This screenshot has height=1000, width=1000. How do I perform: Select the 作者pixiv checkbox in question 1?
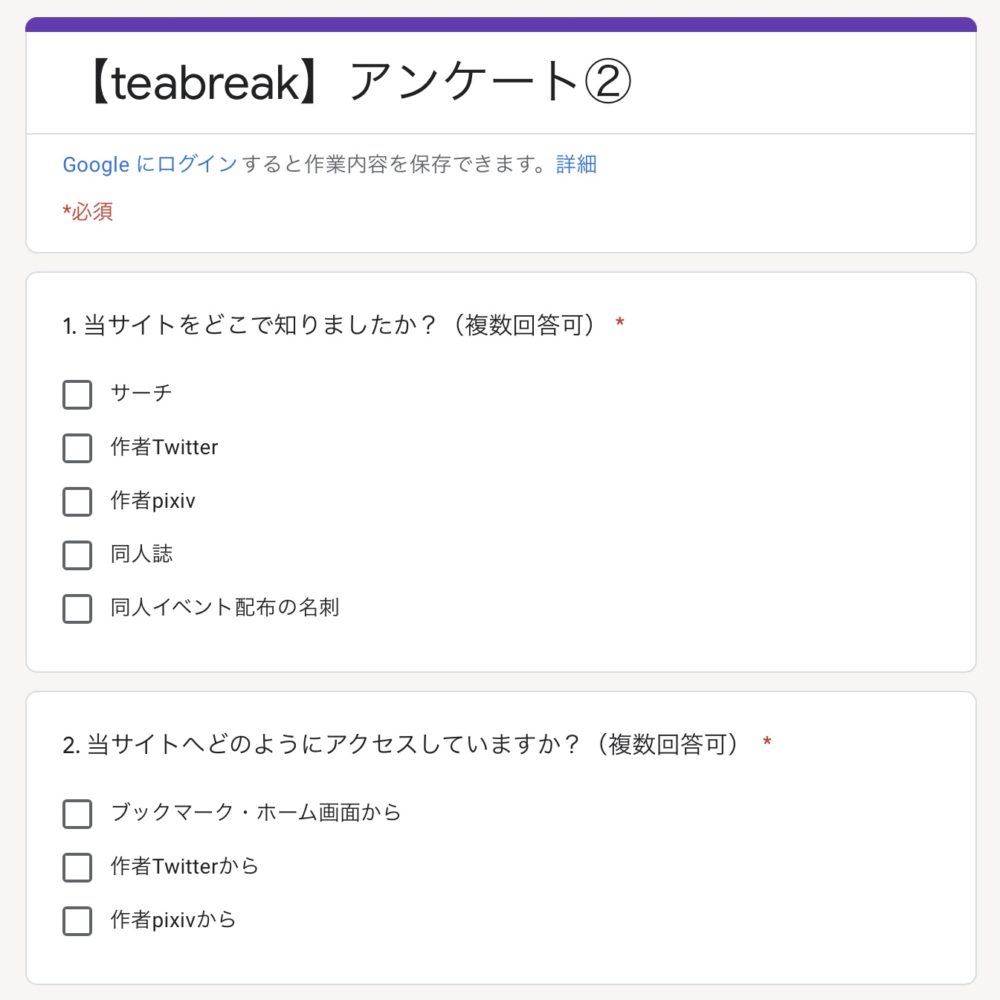(x=77, y=501)
